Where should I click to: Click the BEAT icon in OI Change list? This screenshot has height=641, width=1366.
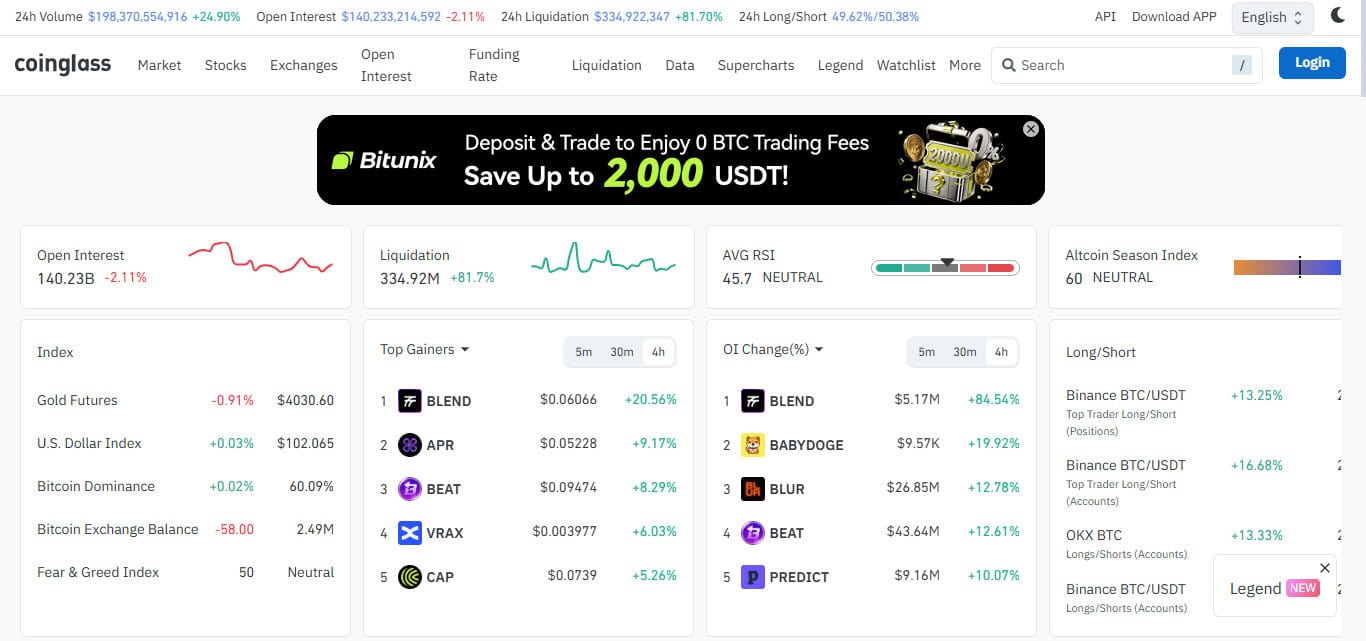click(x=752, y=533)
